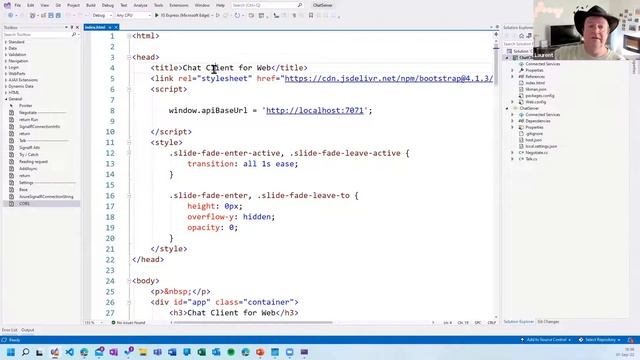Screen dimensions: 640x360
Task: Select the AddAsync snippet
Action: pyautogui.click(x=28, y=169)
